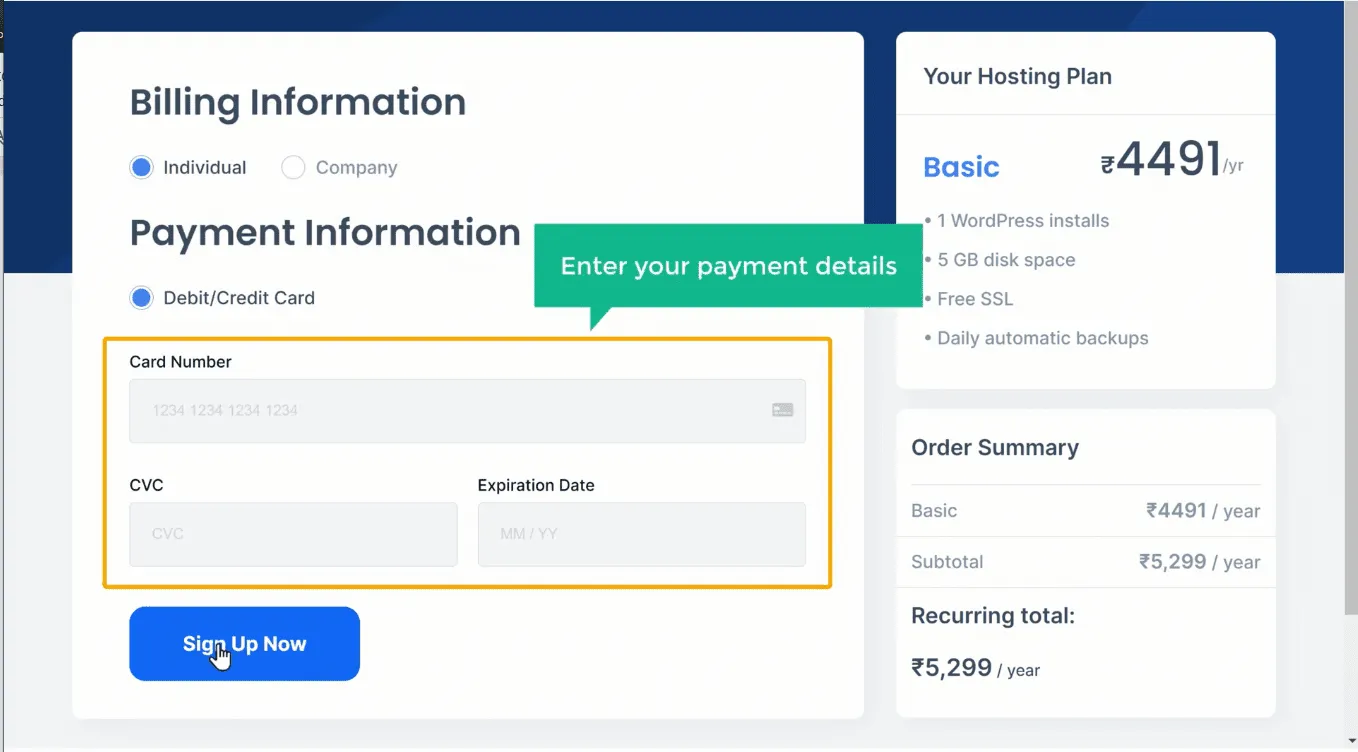
Task: Click the ₹4491/yr plan price
Action: (1172, 160)
